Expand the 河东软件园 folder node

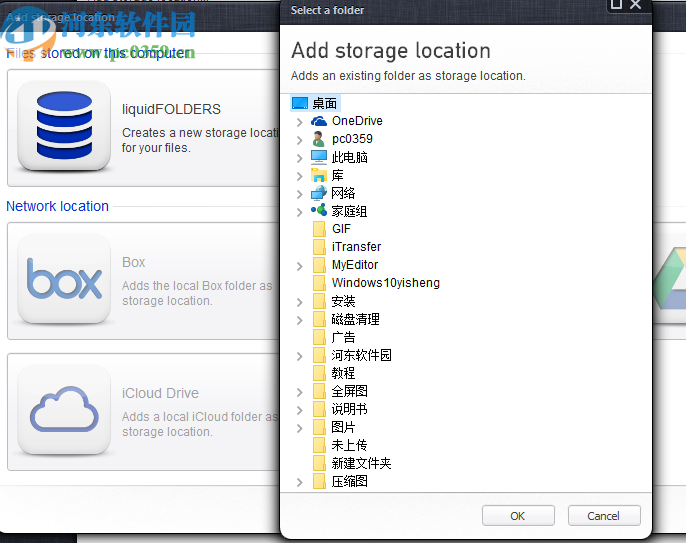(300, 356)
